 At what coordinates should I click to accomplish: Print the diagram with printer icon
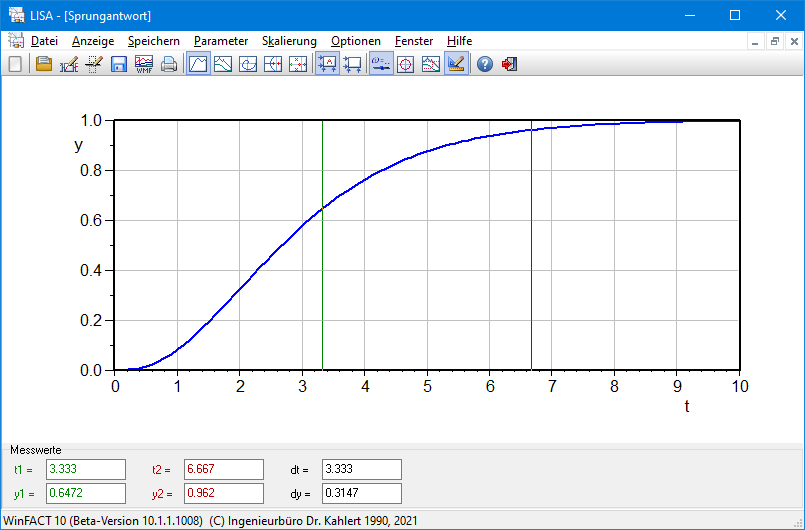[x=169, y=64]
